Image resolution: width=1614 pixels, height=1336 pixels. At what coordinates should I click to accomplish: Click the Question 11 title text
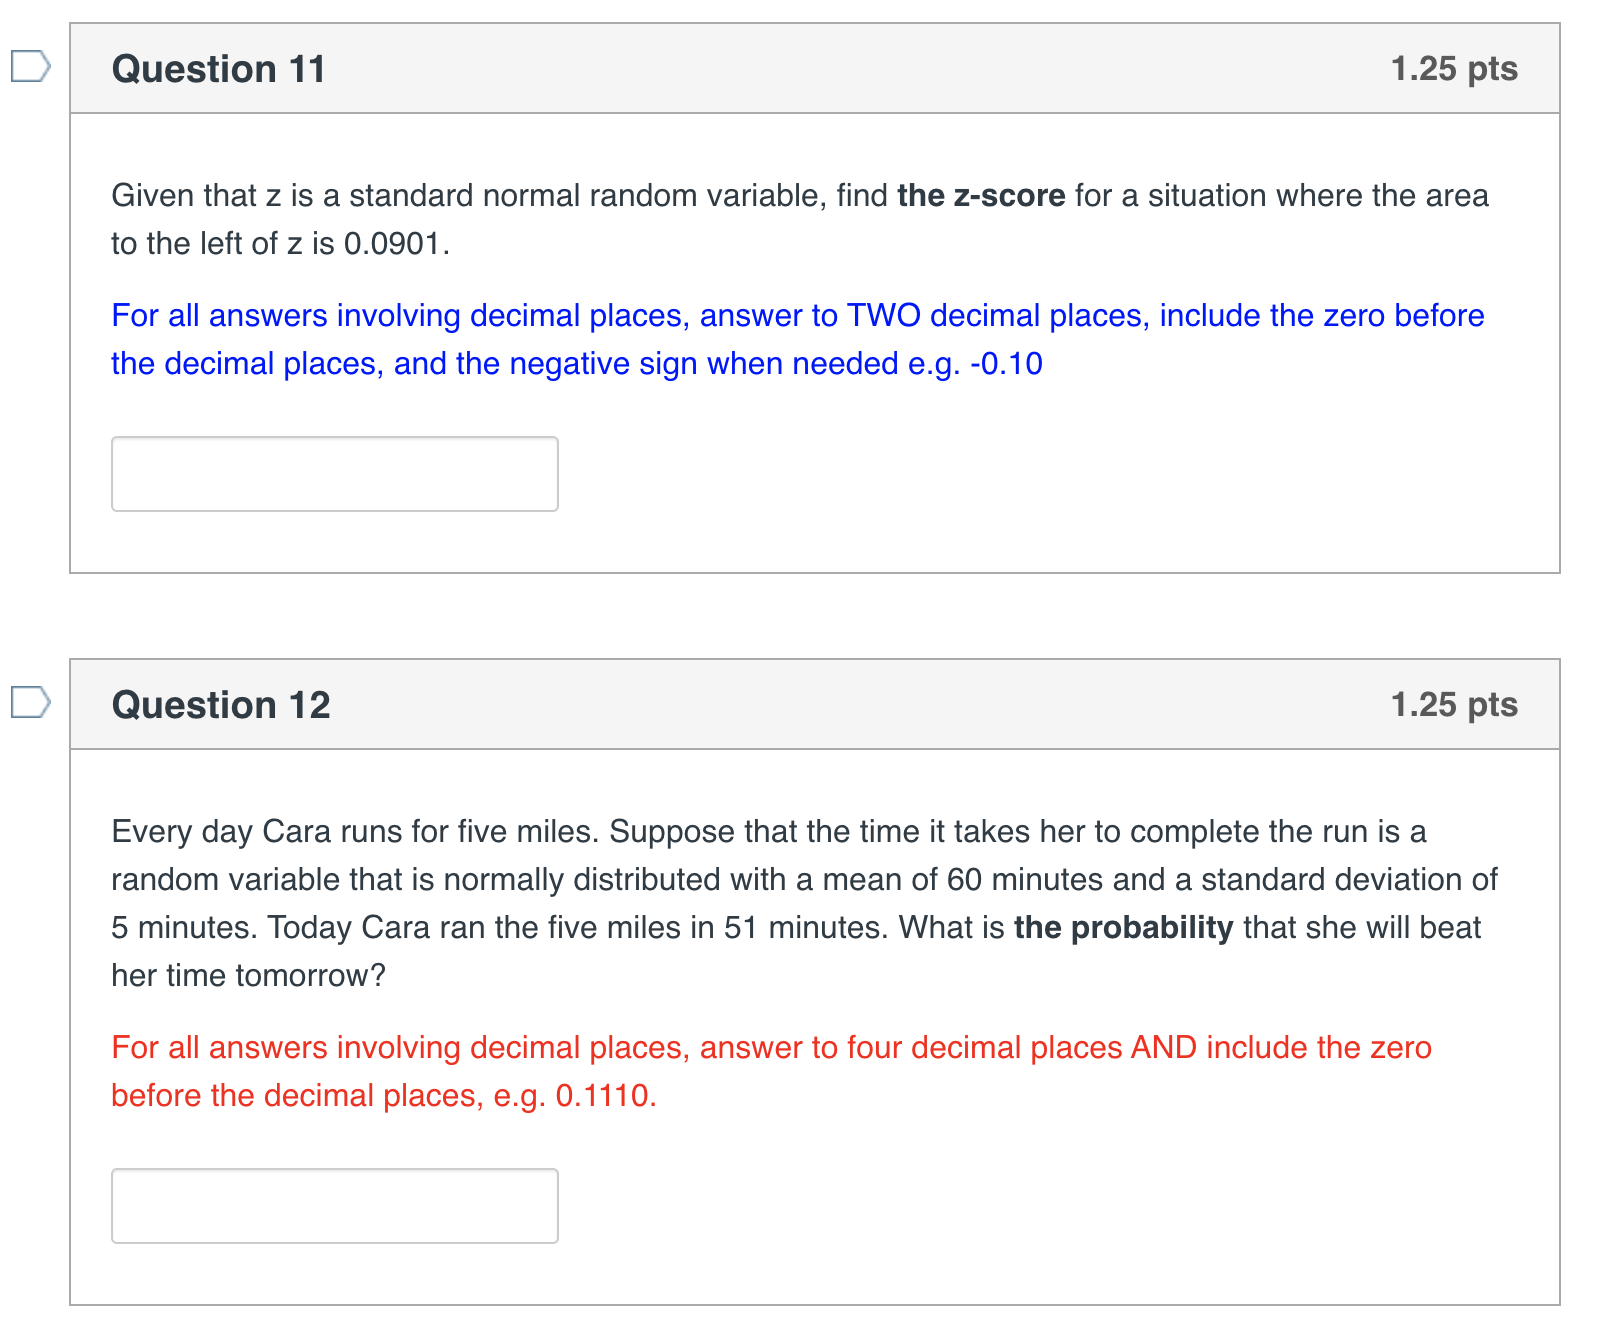(x=219, y=66)
